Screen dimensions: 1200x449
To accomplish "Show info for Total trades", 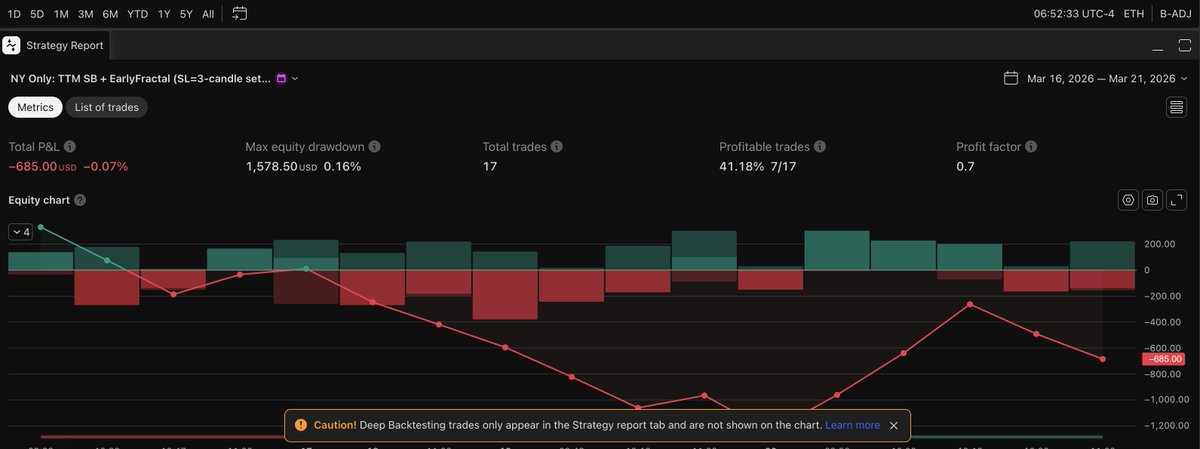I will point(557,147).
